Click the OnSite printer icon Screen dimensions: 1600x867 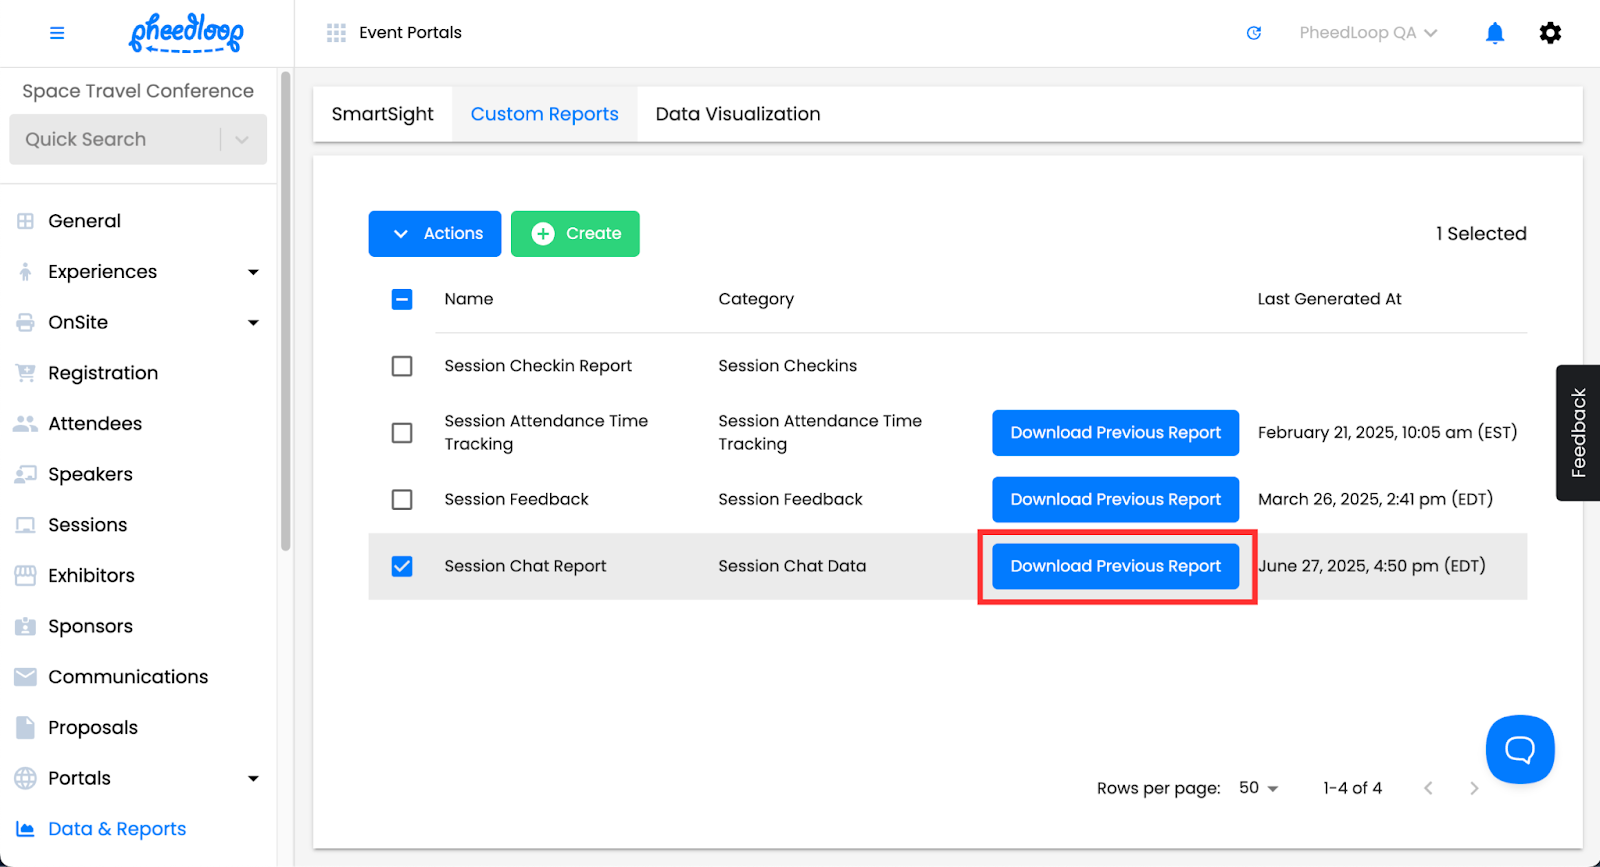[x=26, y=322]
